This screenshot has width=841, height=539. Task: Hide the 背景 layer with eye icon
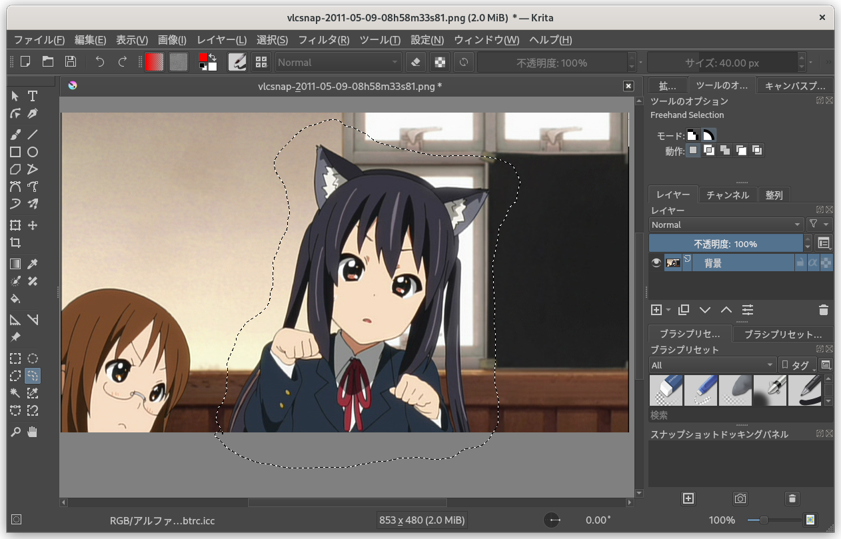coord(656,263)
